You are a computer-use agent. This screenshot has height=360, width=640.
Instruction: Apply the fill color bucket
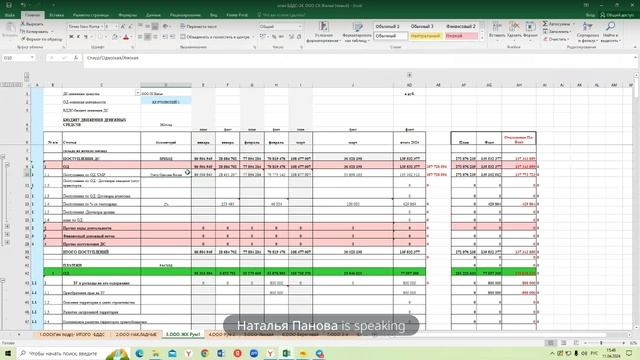(x=115, y=37)
